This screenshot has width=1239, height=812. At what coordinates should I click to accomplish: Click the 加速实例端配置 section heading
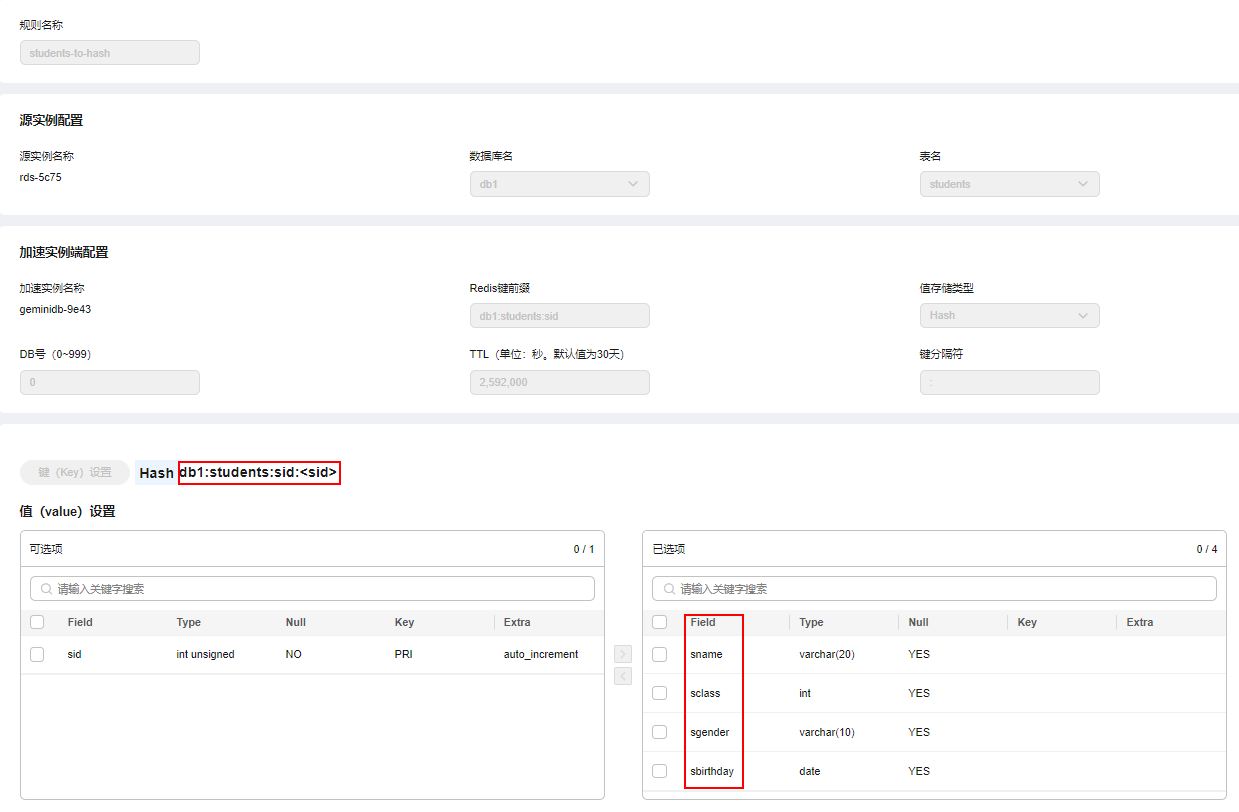point(64,252)
